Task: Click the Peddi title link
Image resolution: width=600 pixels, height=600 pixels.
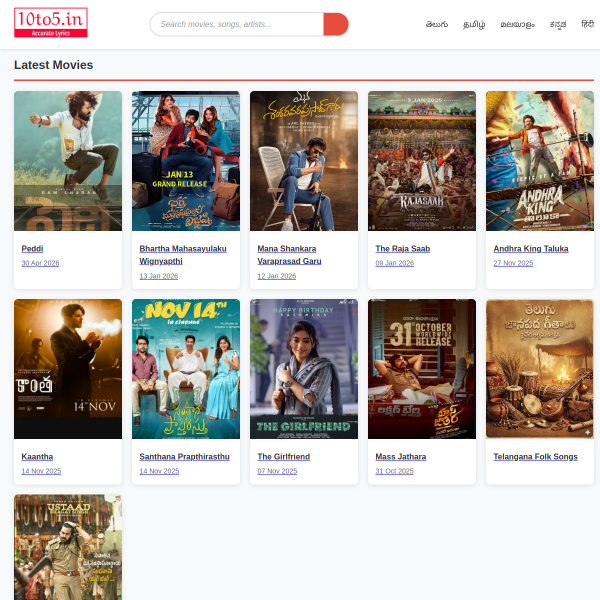Action: (33, 248)
